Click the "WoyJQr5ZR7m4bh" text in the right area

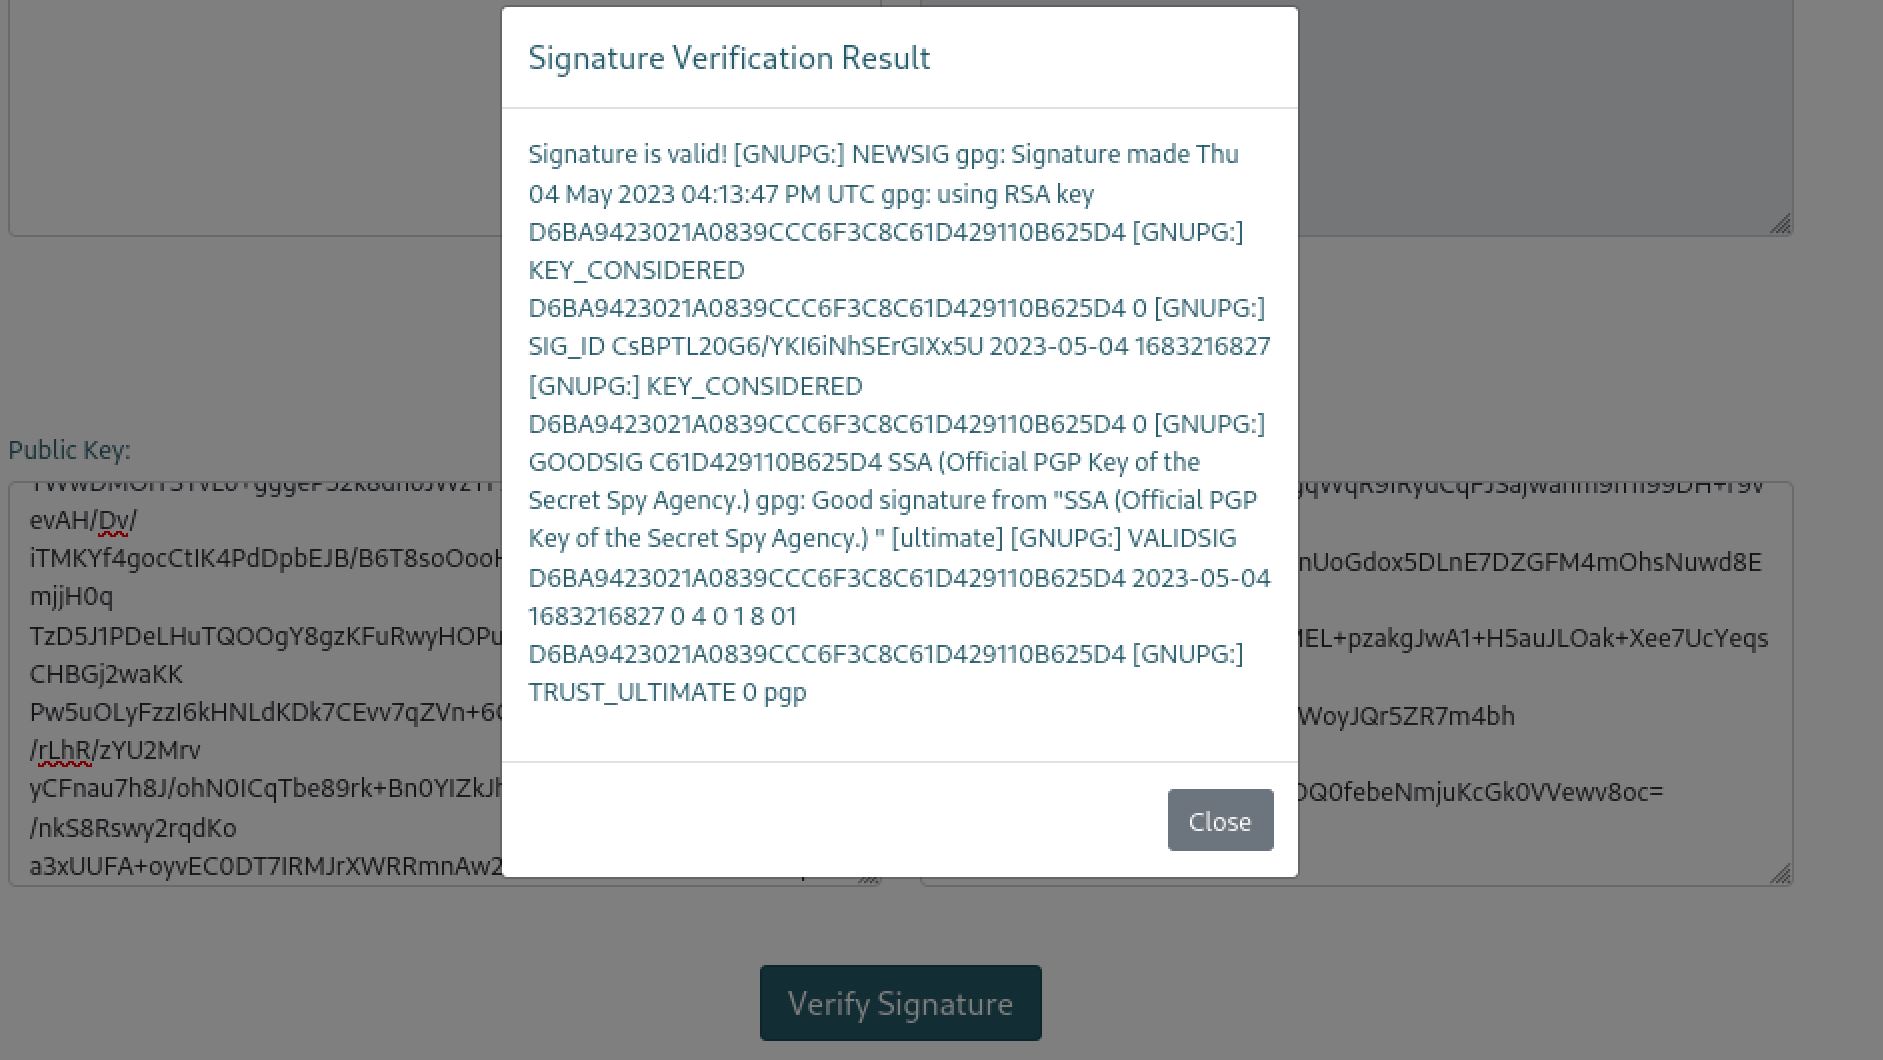(x=1406, y=716)
